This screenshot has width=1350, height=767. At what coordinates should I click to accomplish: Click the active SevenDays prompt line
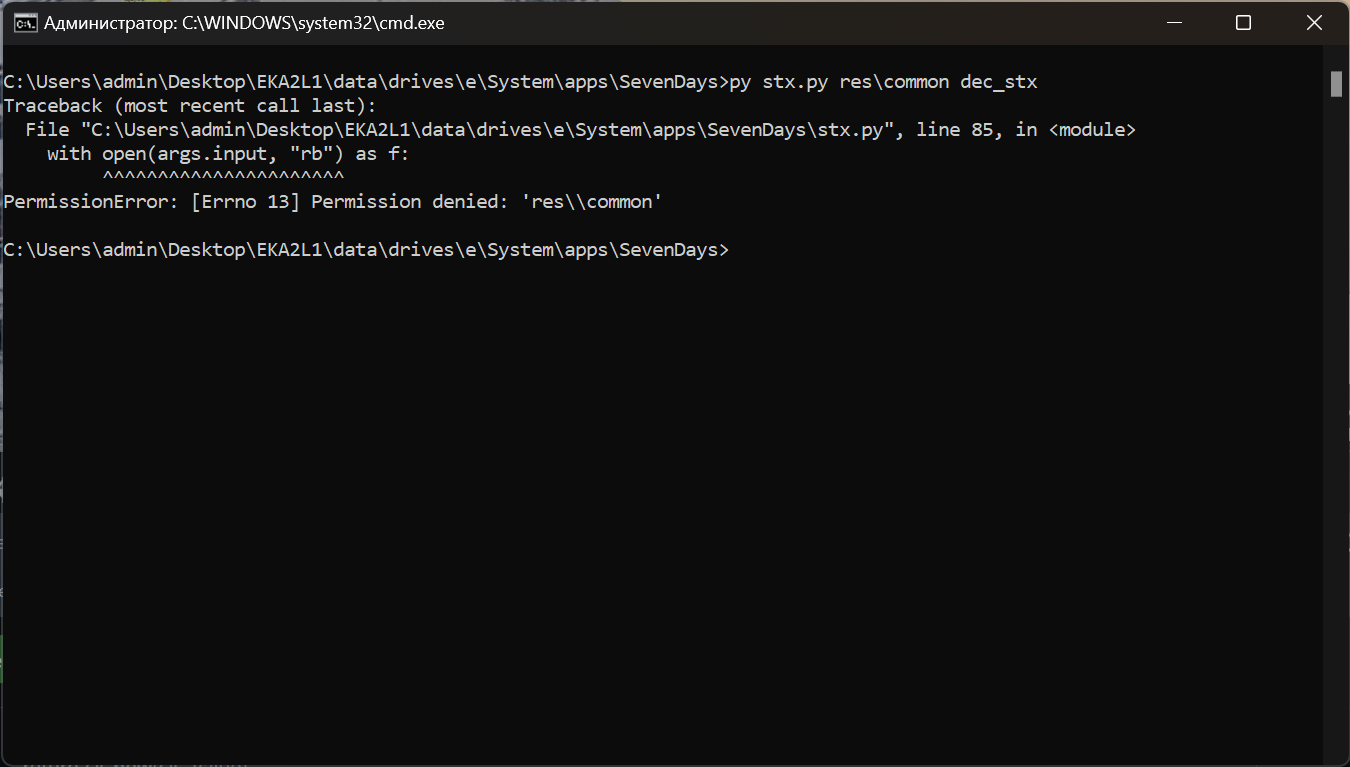[365, 249]
